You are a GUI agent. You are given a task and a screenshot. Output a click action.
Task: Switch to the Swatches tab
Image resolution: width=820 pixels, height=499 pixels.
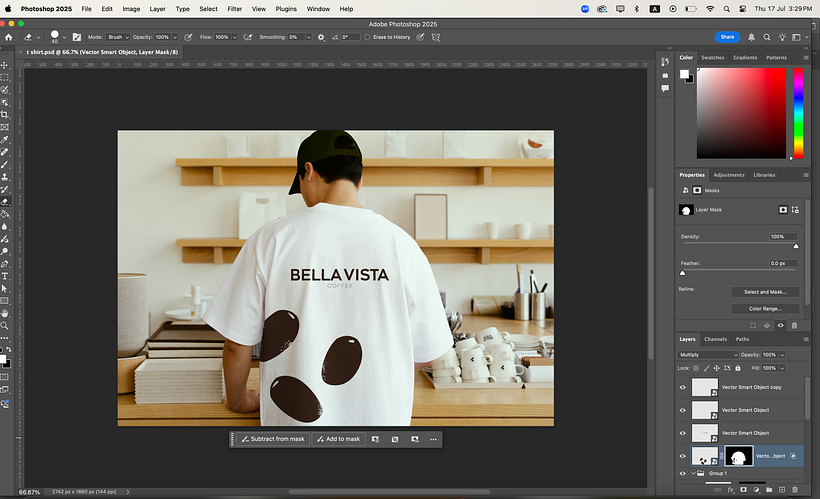[712, 58]
